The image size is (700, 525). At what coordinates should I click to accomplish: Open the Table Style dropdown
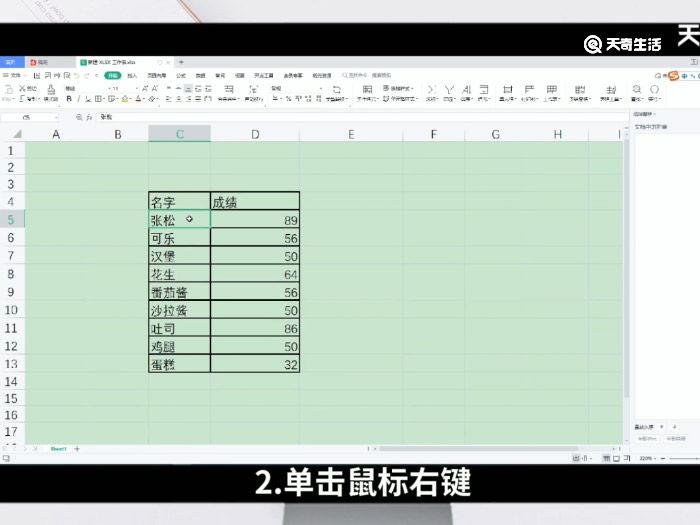(398, 88)
